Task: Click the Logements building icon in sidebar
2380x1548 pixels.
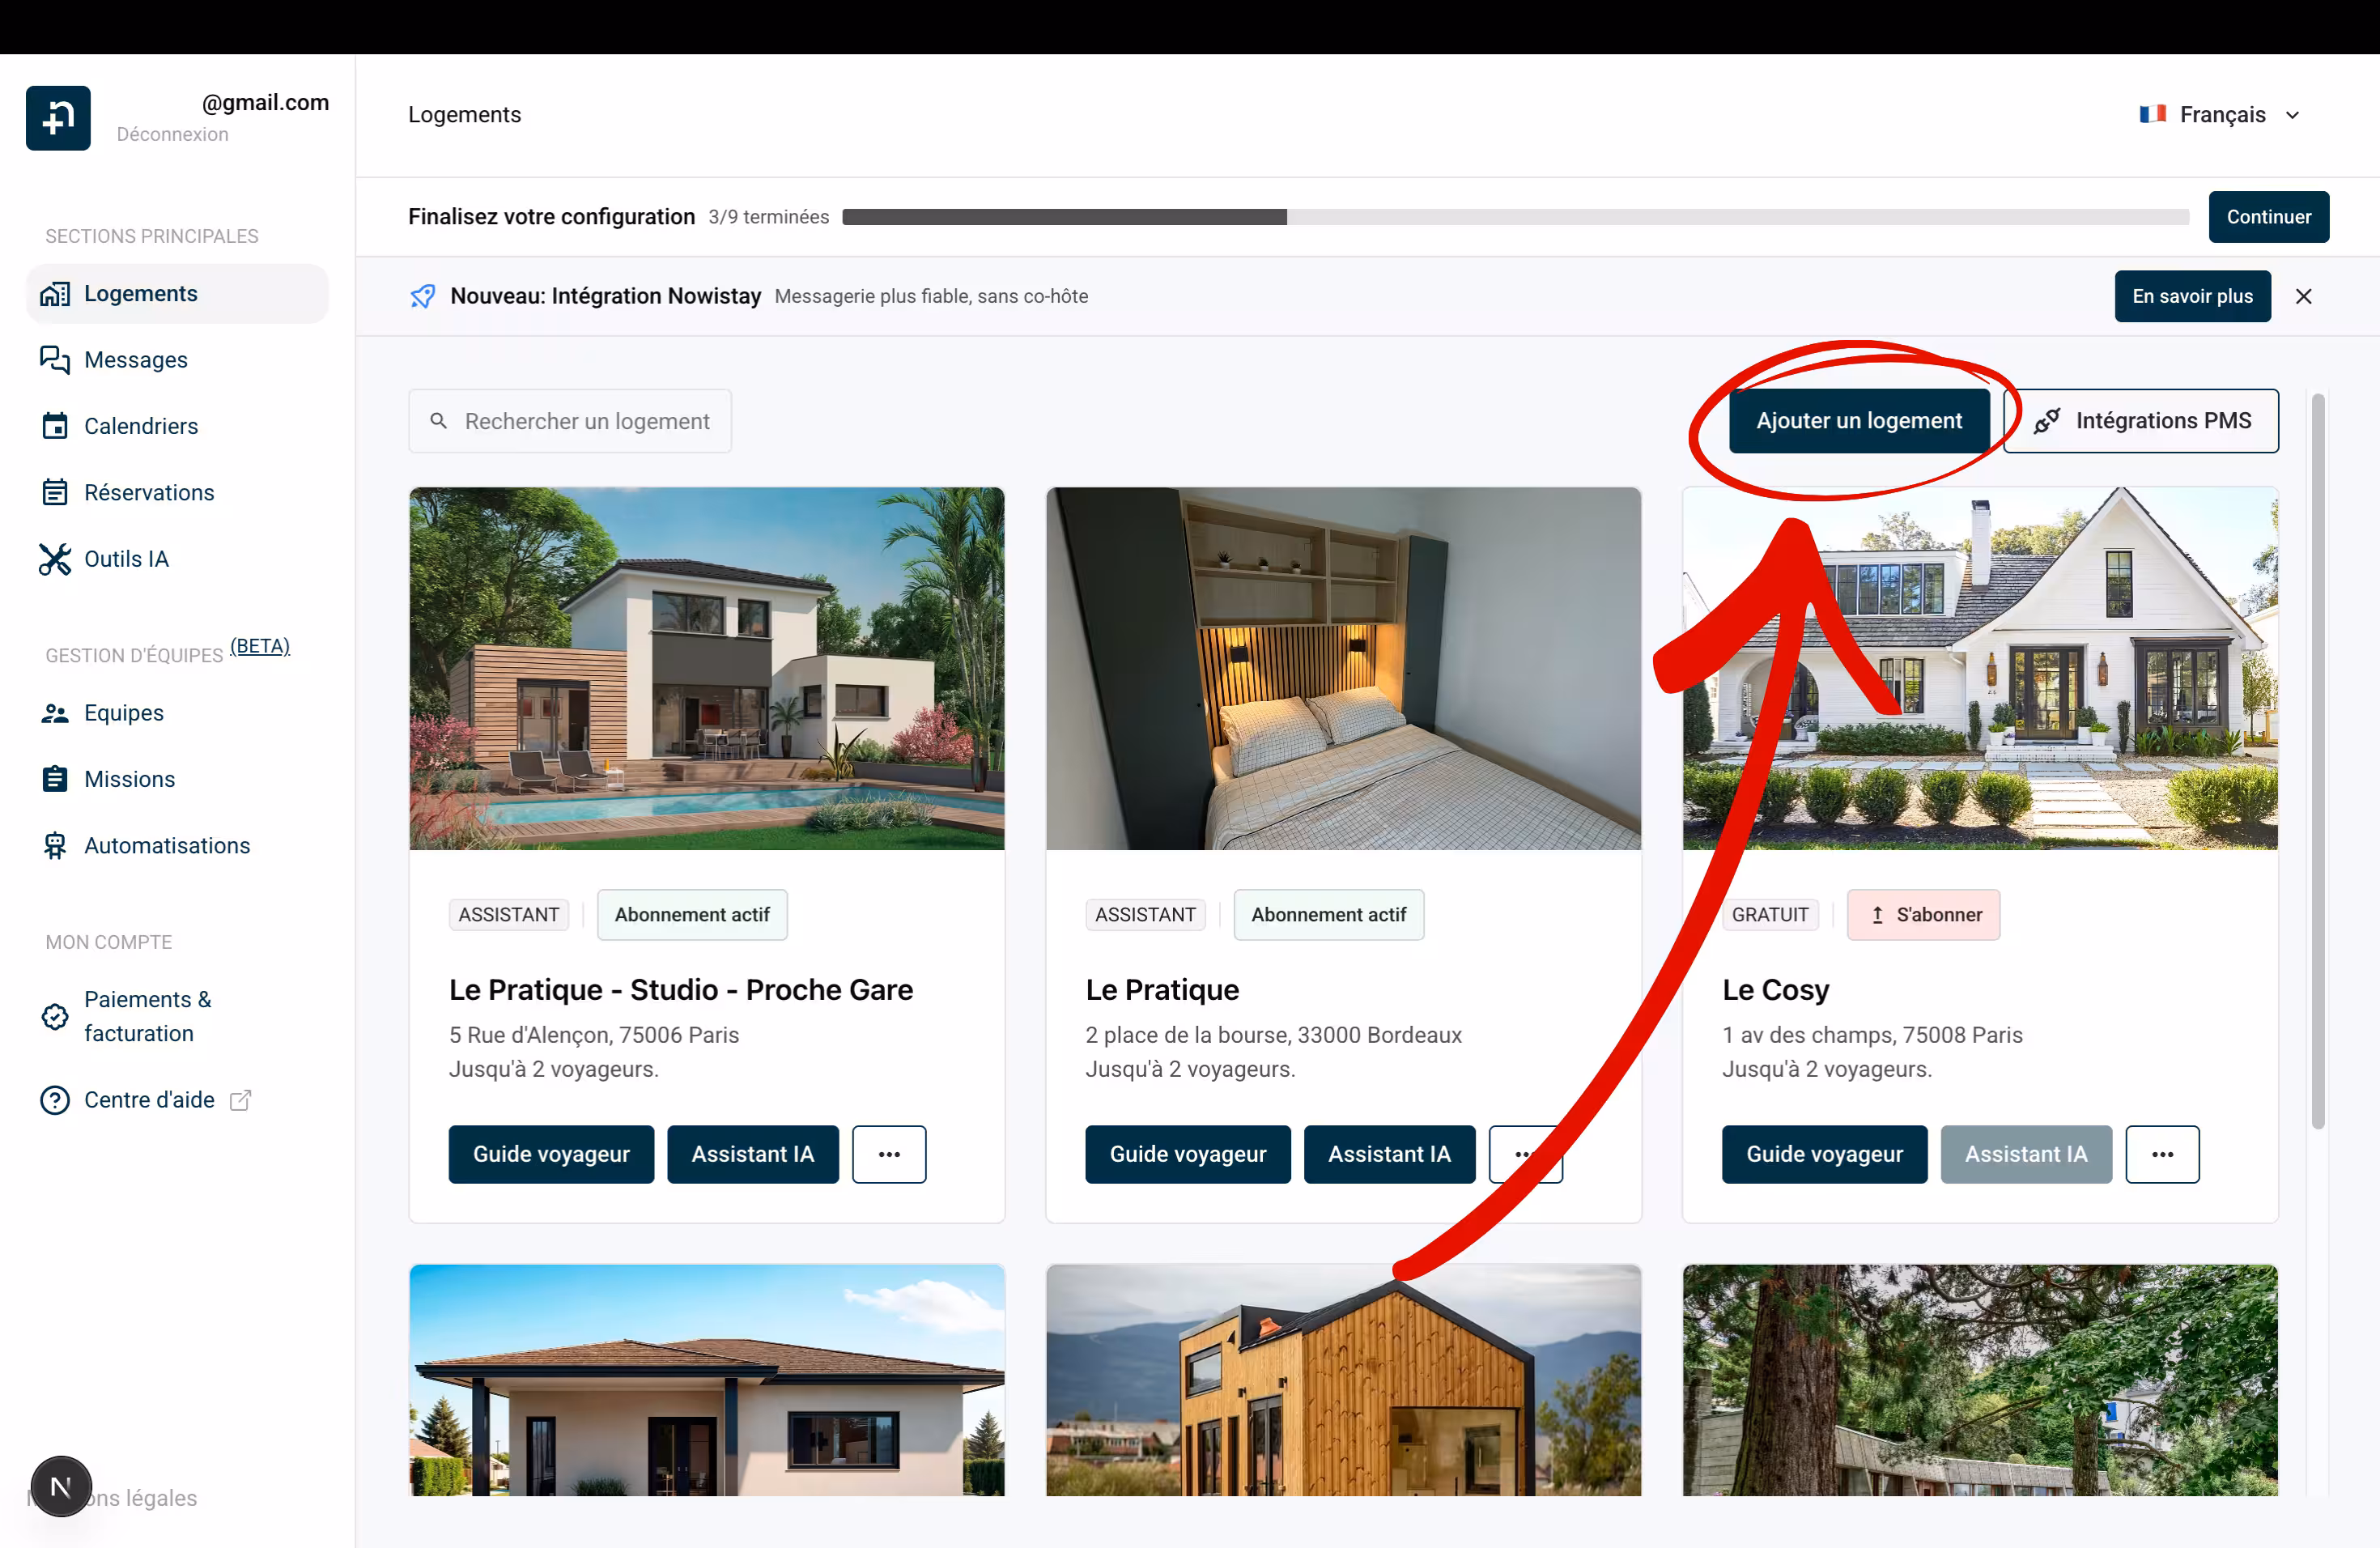Action: click(x=55, y=294)
